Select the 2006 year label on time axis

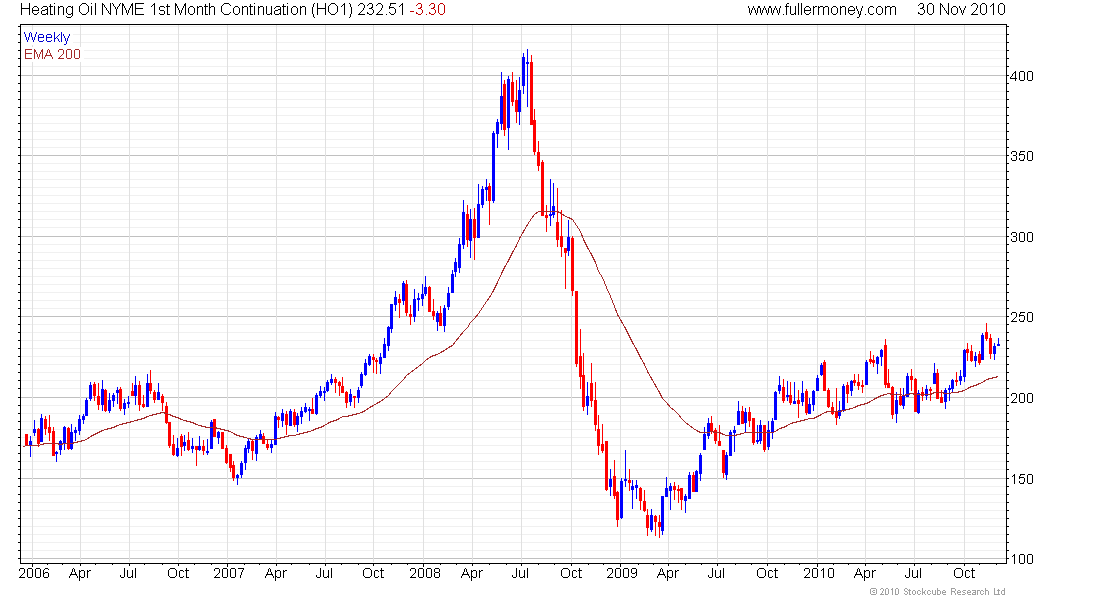click(x=34, y=573)
